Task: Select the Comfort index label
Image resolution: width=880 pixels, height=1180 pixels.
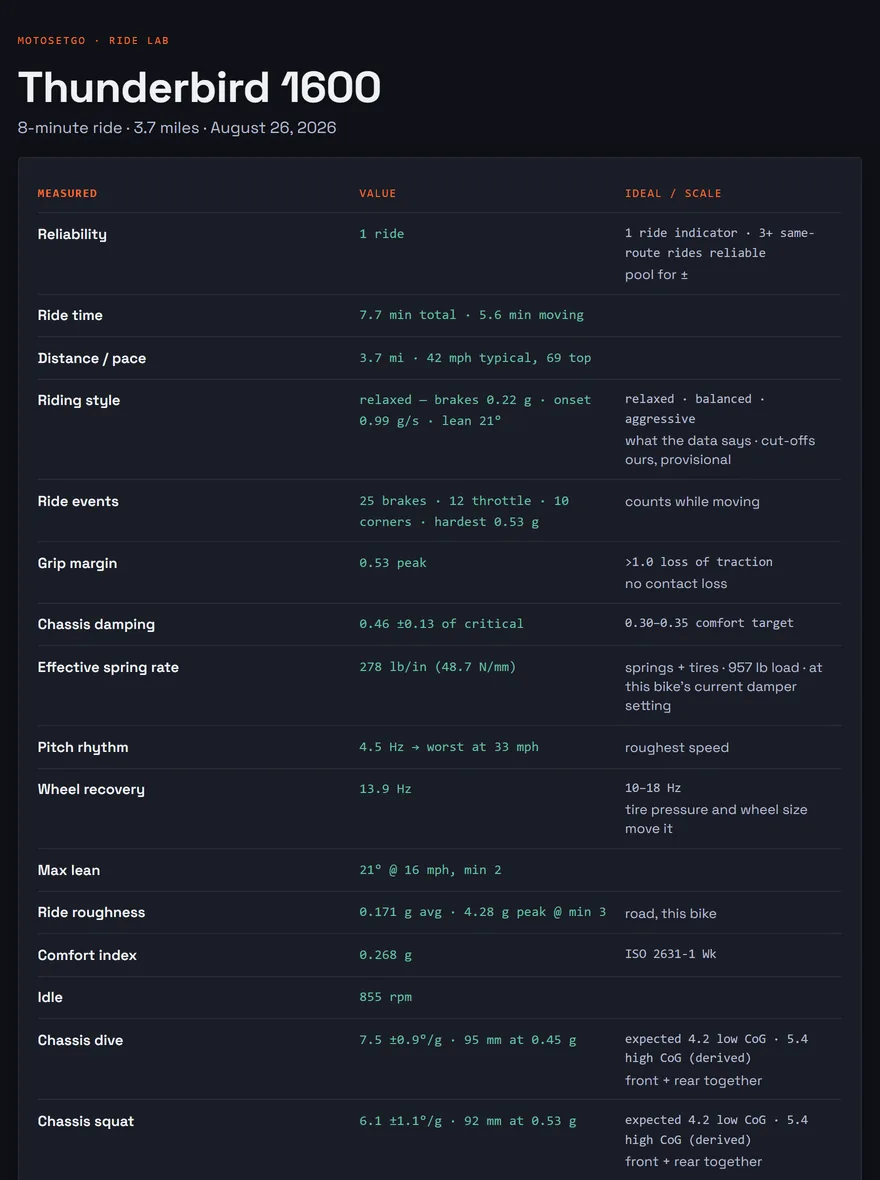Action: (x=87, y=955)
